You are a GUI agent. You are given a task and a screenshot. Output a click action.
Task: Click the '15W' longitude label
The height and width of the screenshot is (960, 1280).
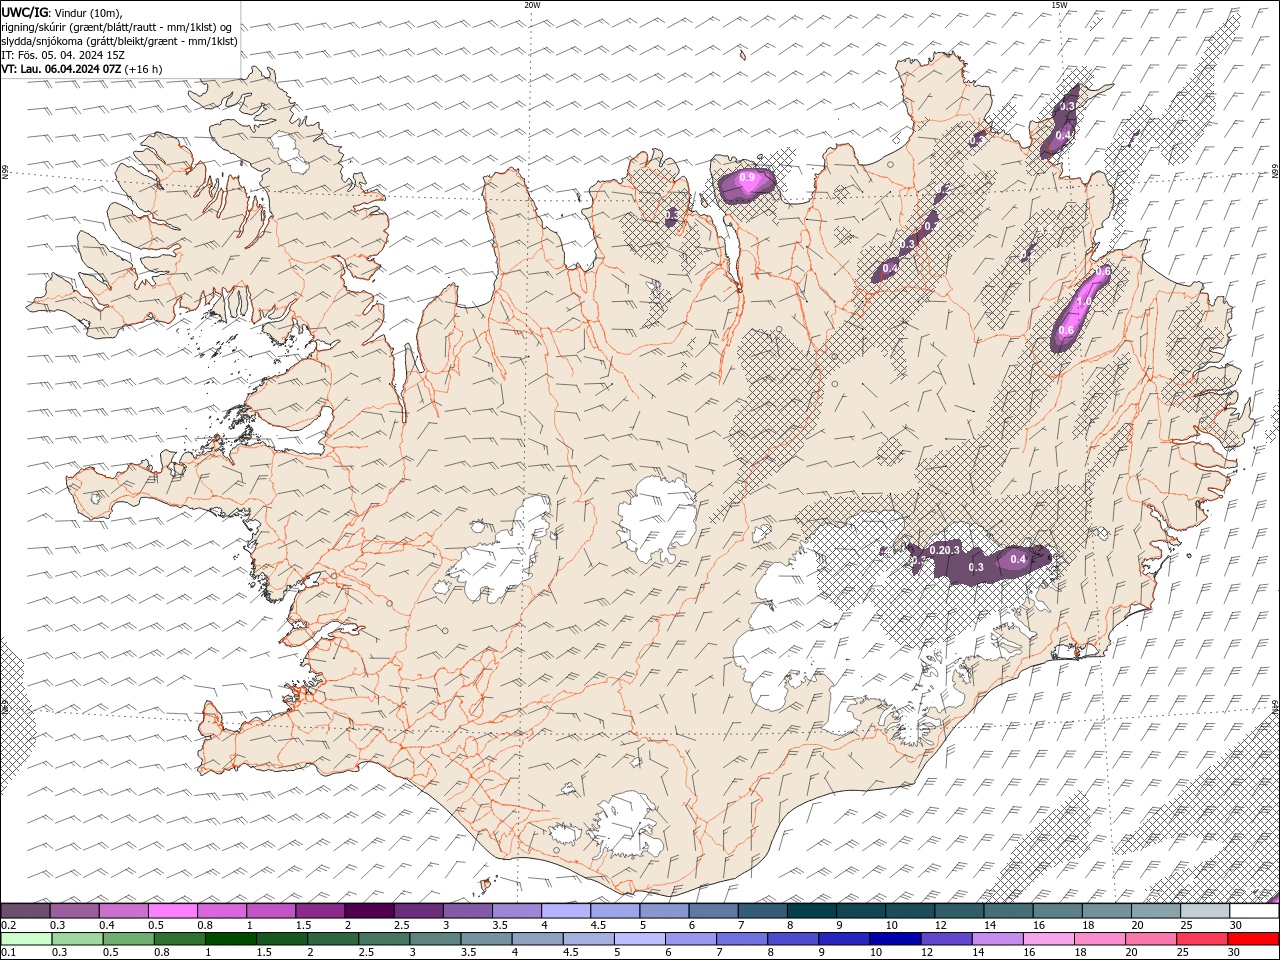point(1059,5)
